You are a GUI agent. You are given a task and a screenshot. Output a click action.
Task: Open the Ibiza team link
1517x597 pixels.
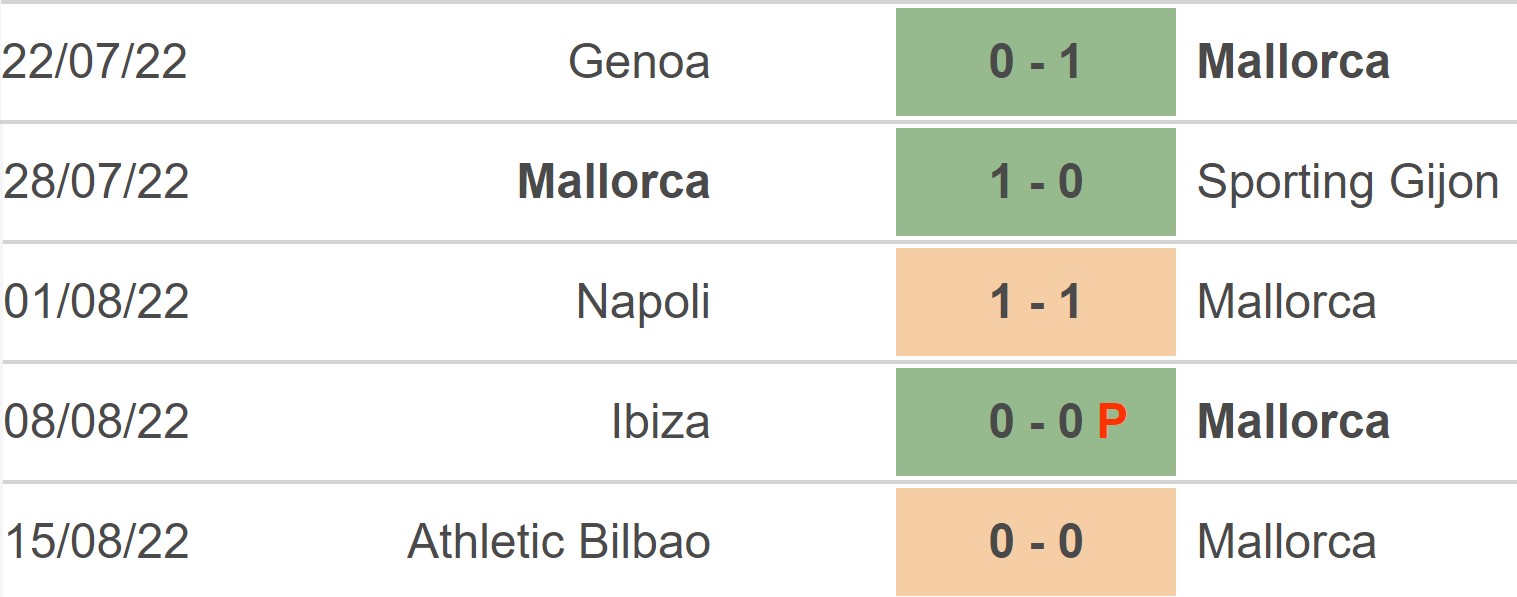[x=660, y=422]
